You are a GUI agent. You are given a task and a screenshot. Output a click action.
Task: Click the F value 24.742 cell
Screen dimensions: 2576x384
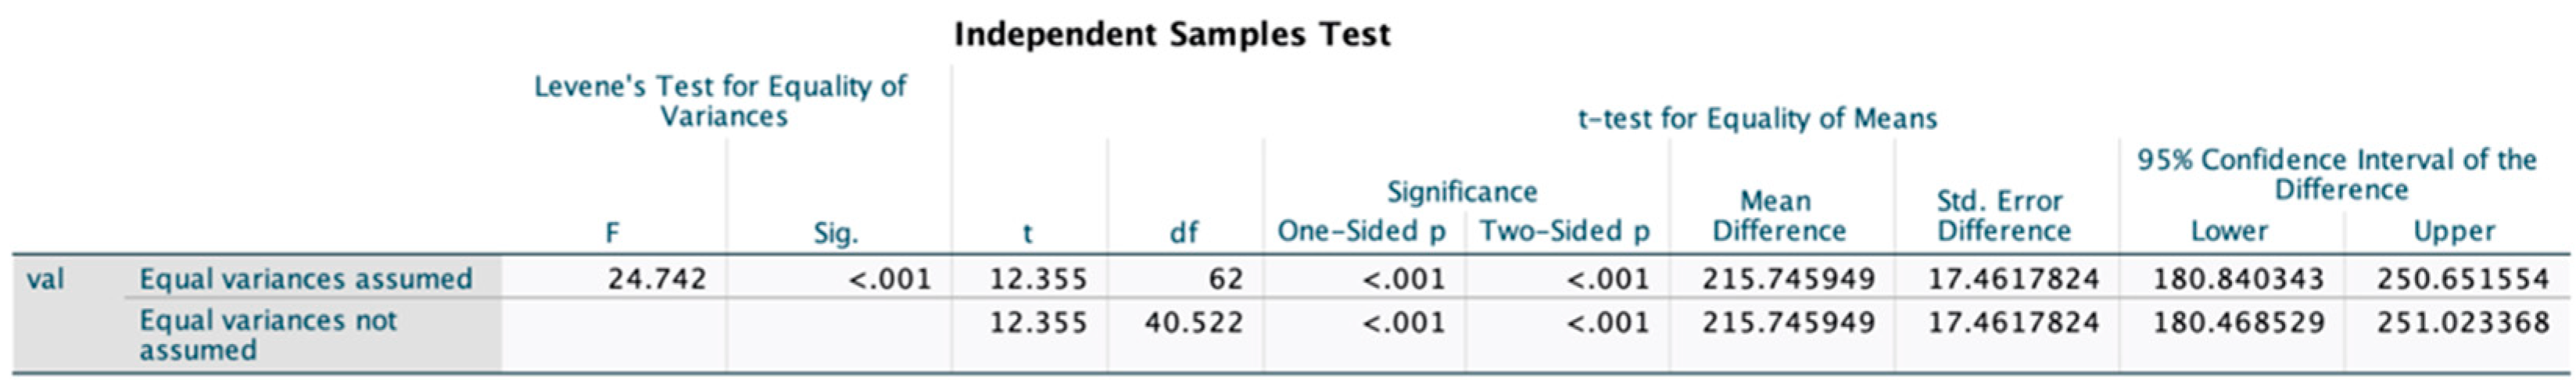[657, 278]
